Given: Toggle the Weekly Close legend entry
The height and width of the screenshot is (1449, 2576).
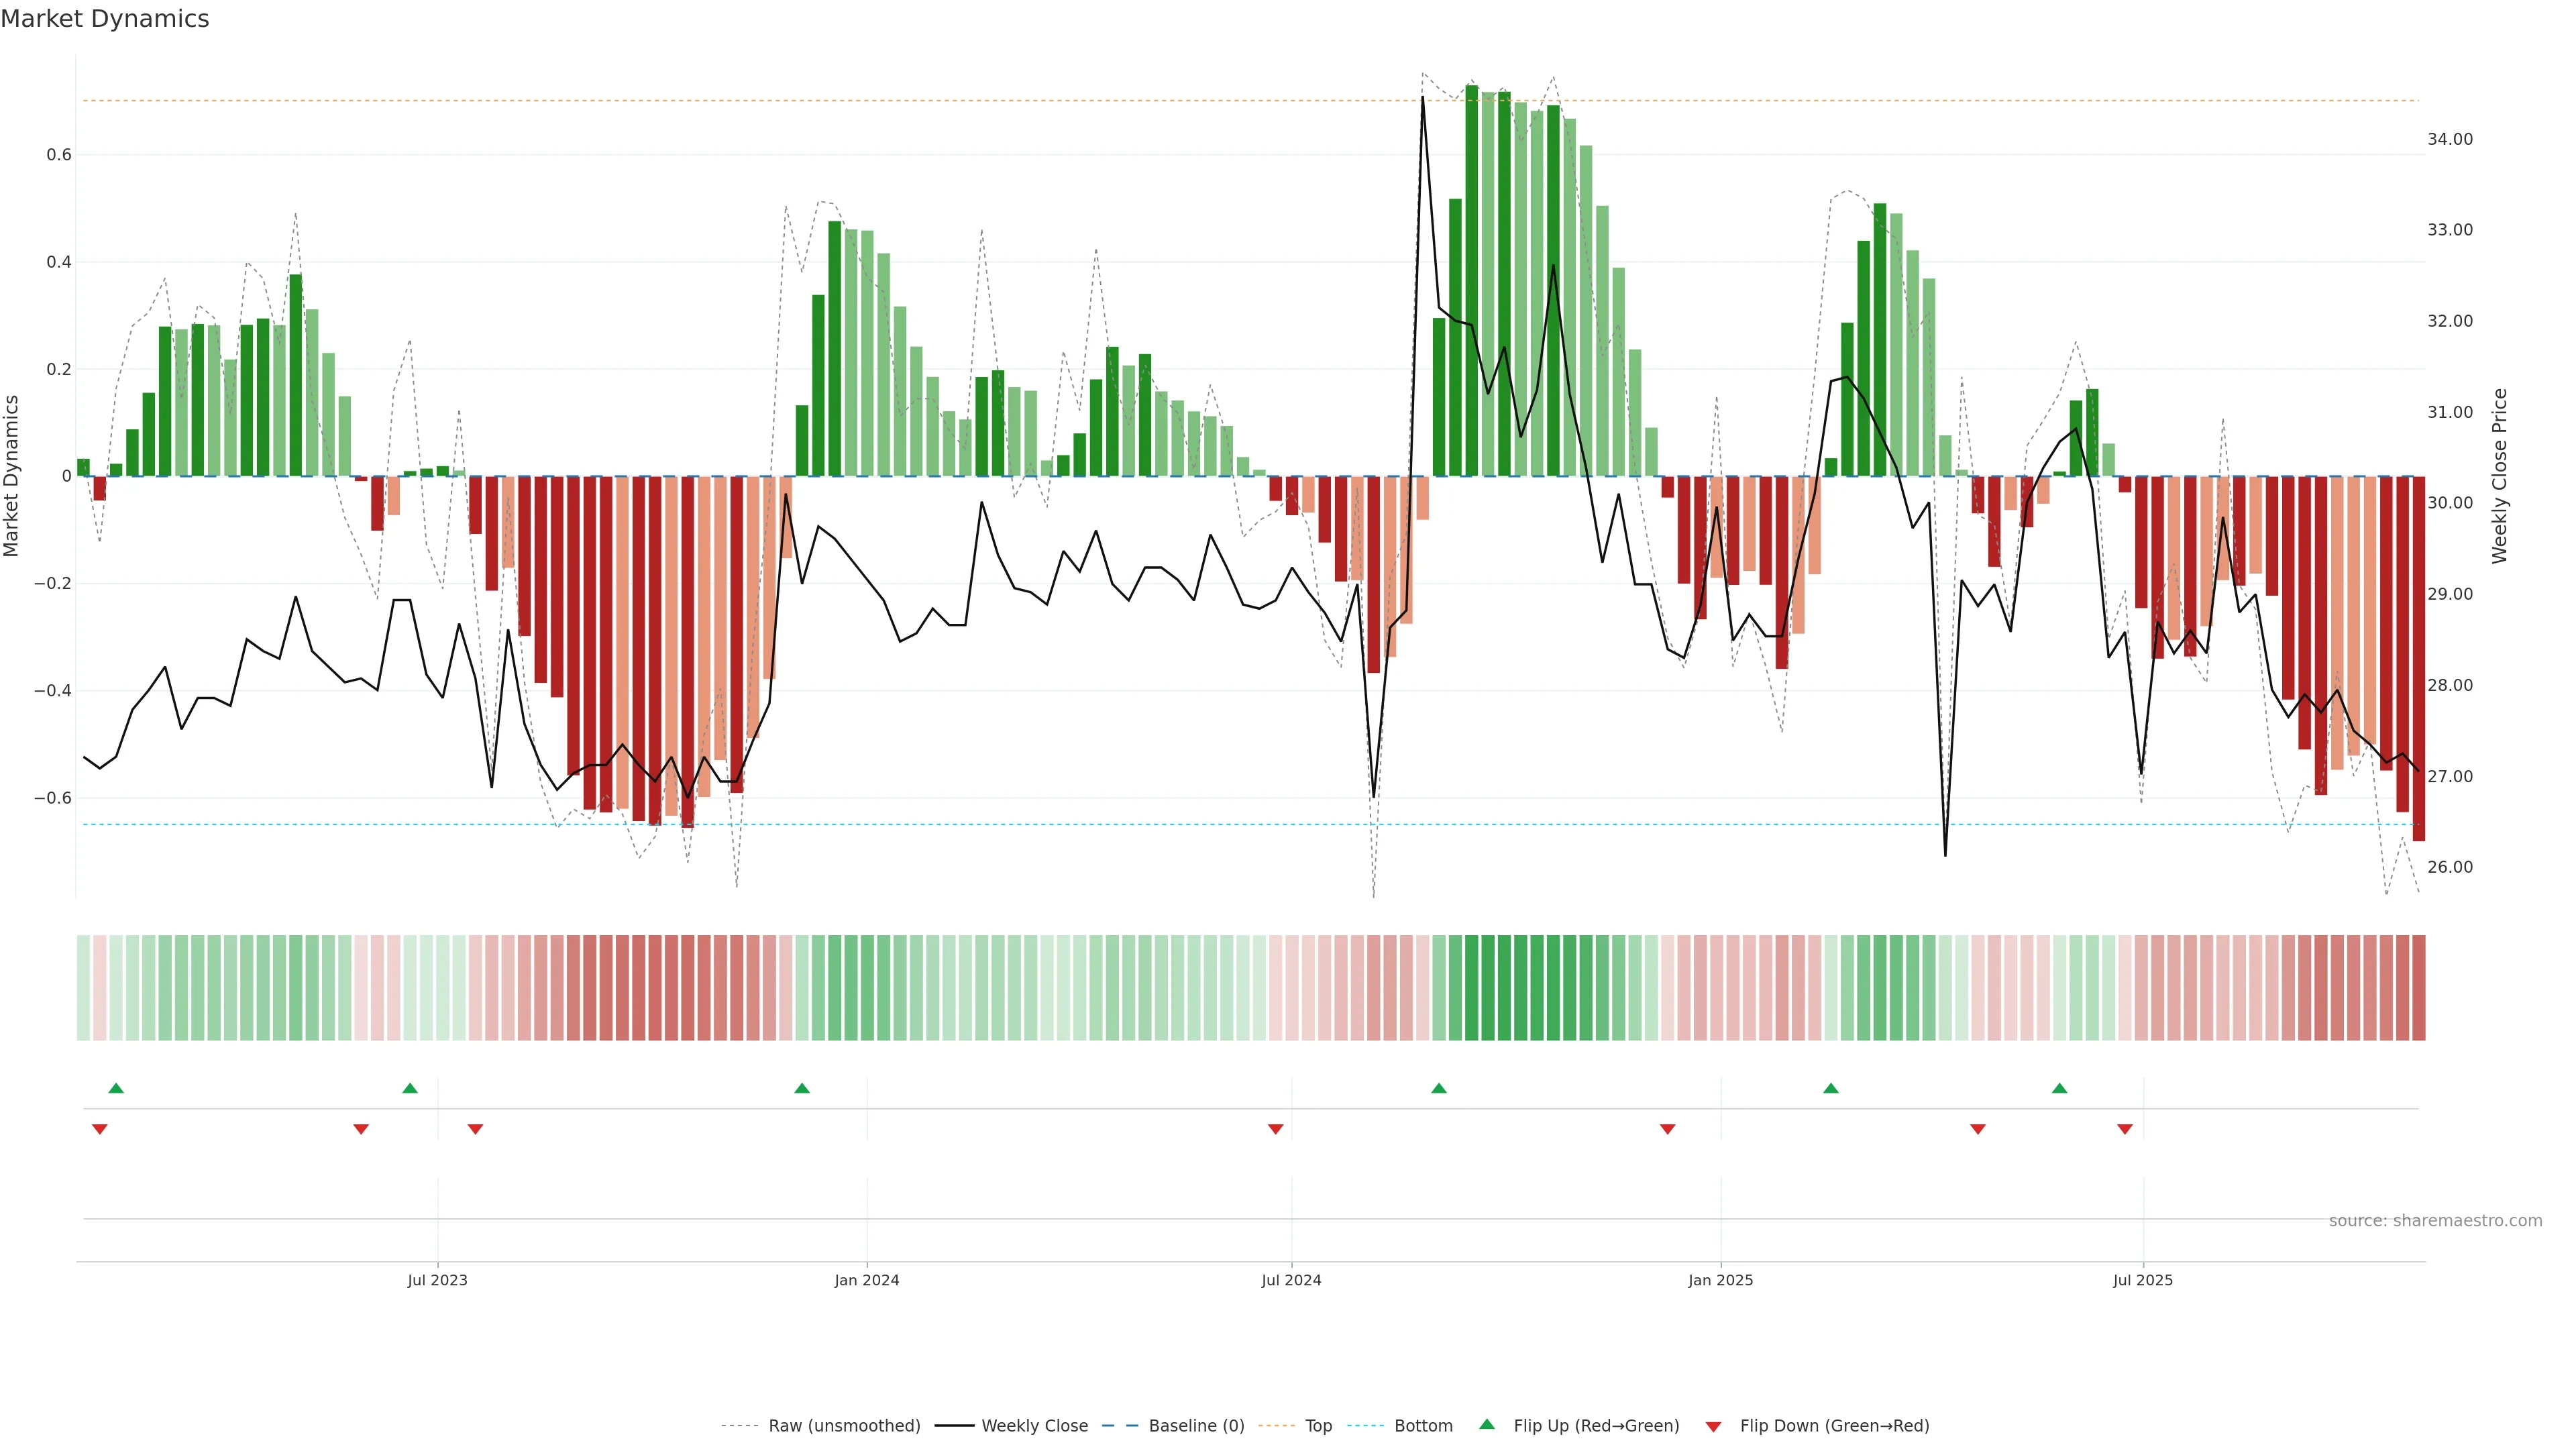Looking at the screenshot, I should pos(1034,1426).
